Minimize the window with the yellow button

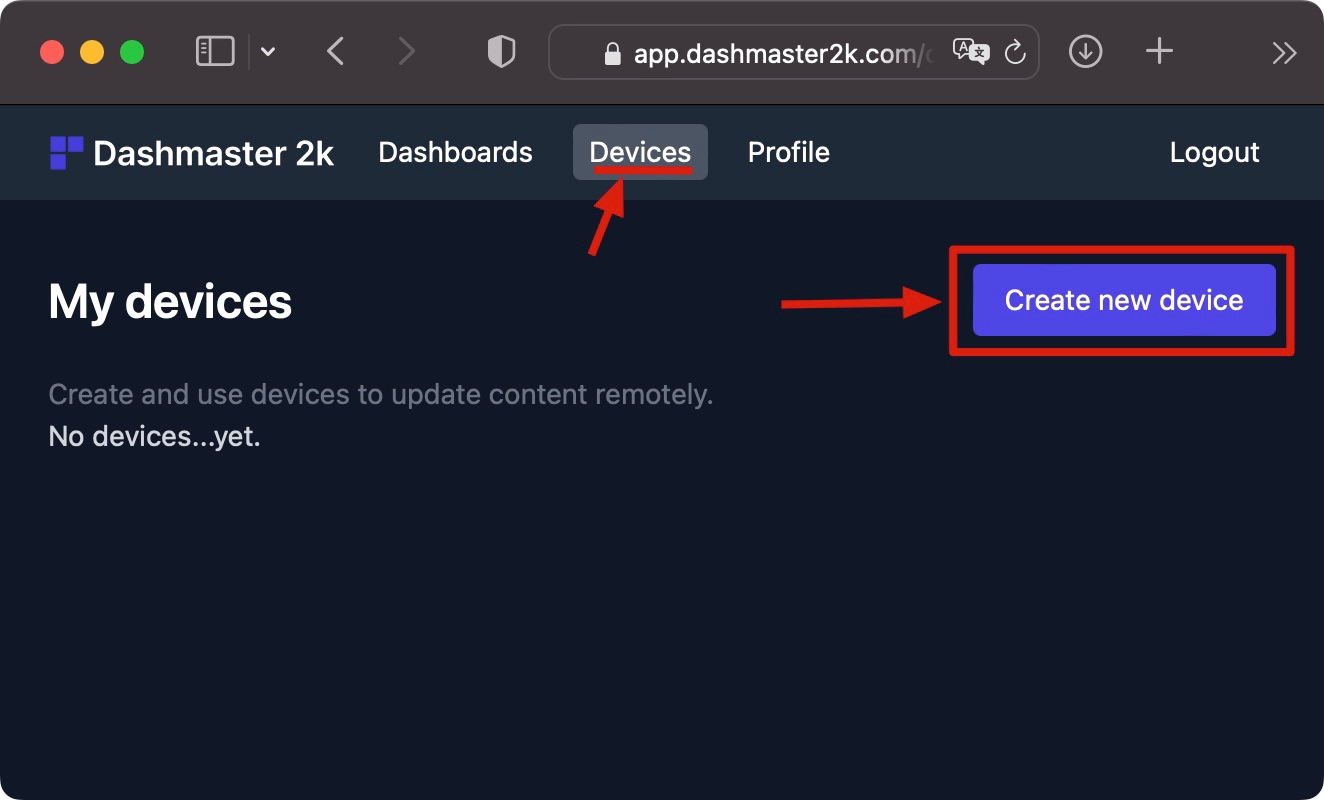[91, 51]
